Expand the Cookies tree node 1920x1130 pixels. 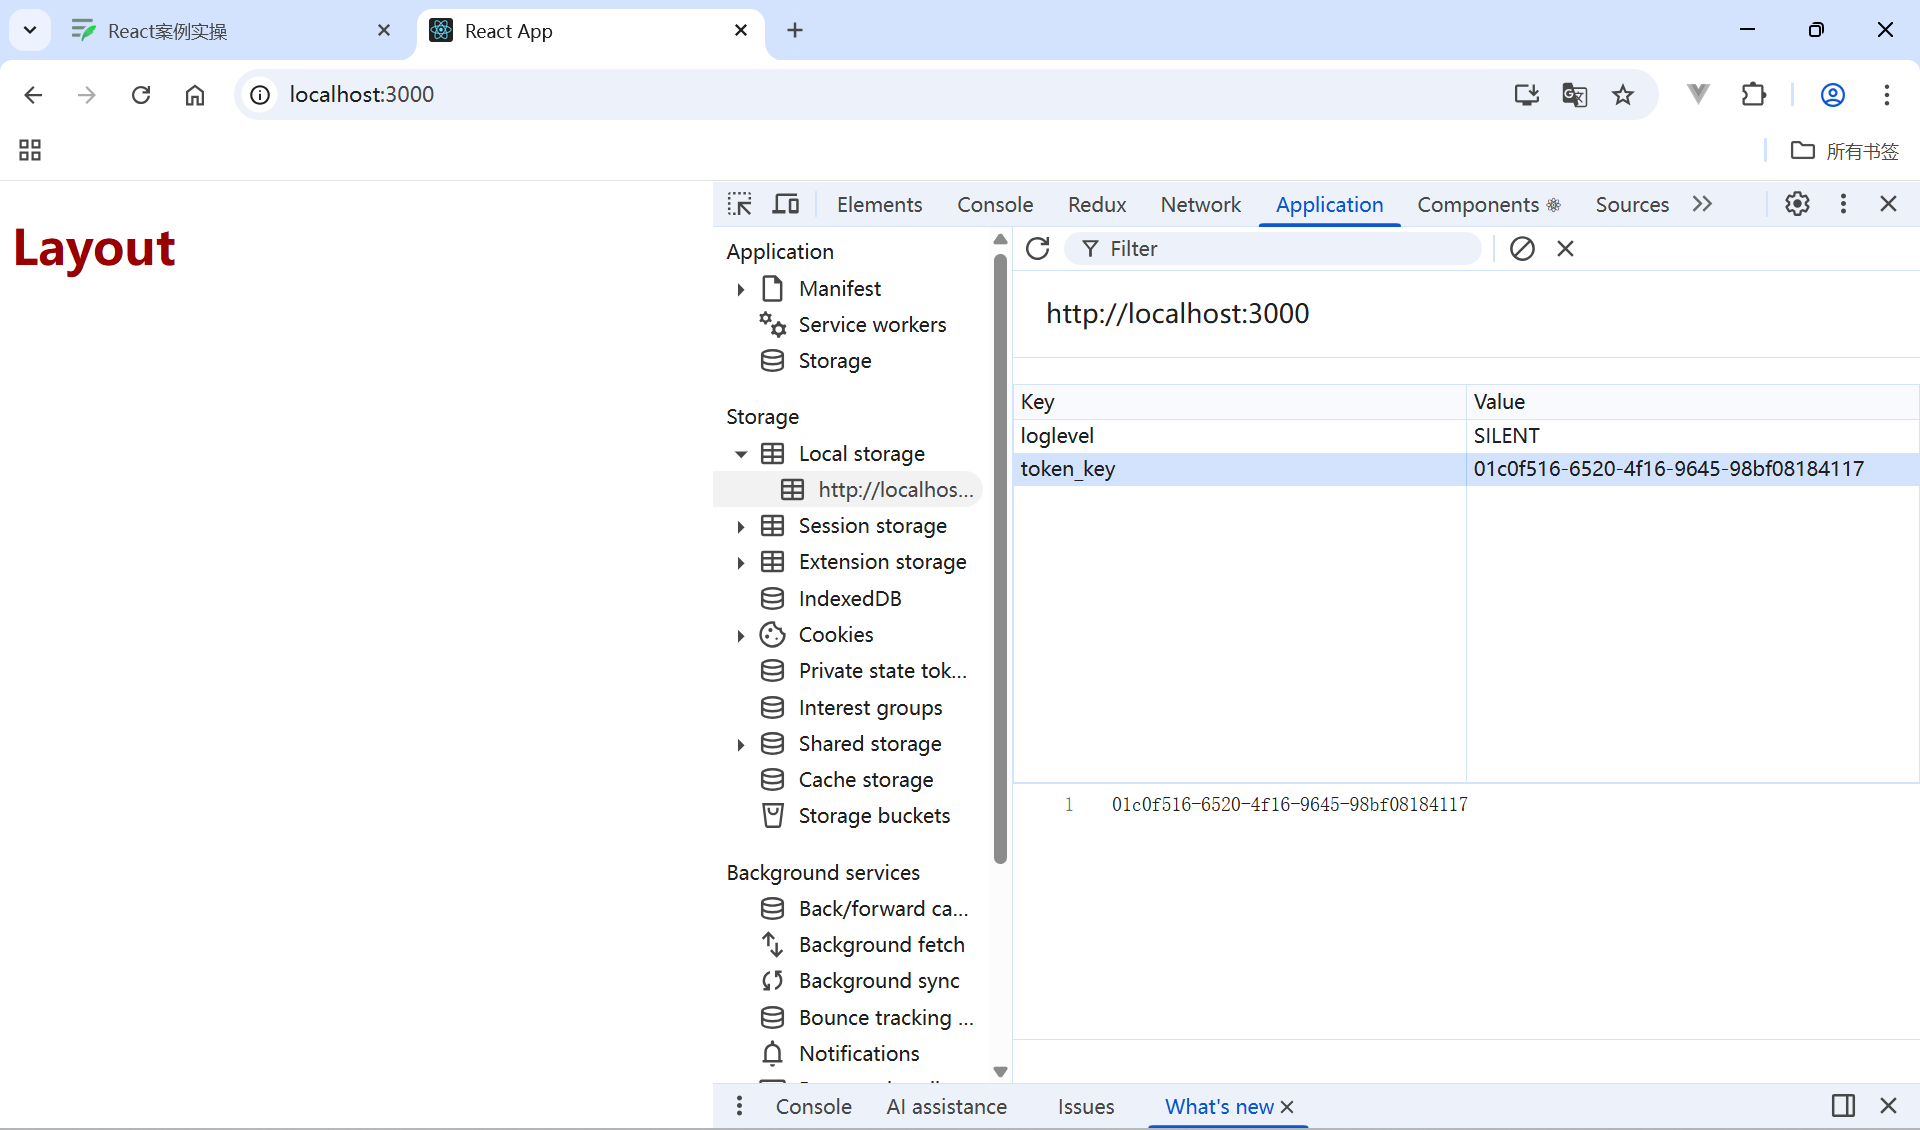[741, 635]
